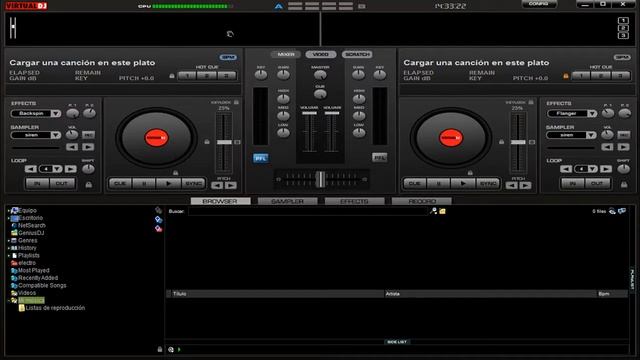Toggle the small square beside left pitch slider

pos(237,142)
